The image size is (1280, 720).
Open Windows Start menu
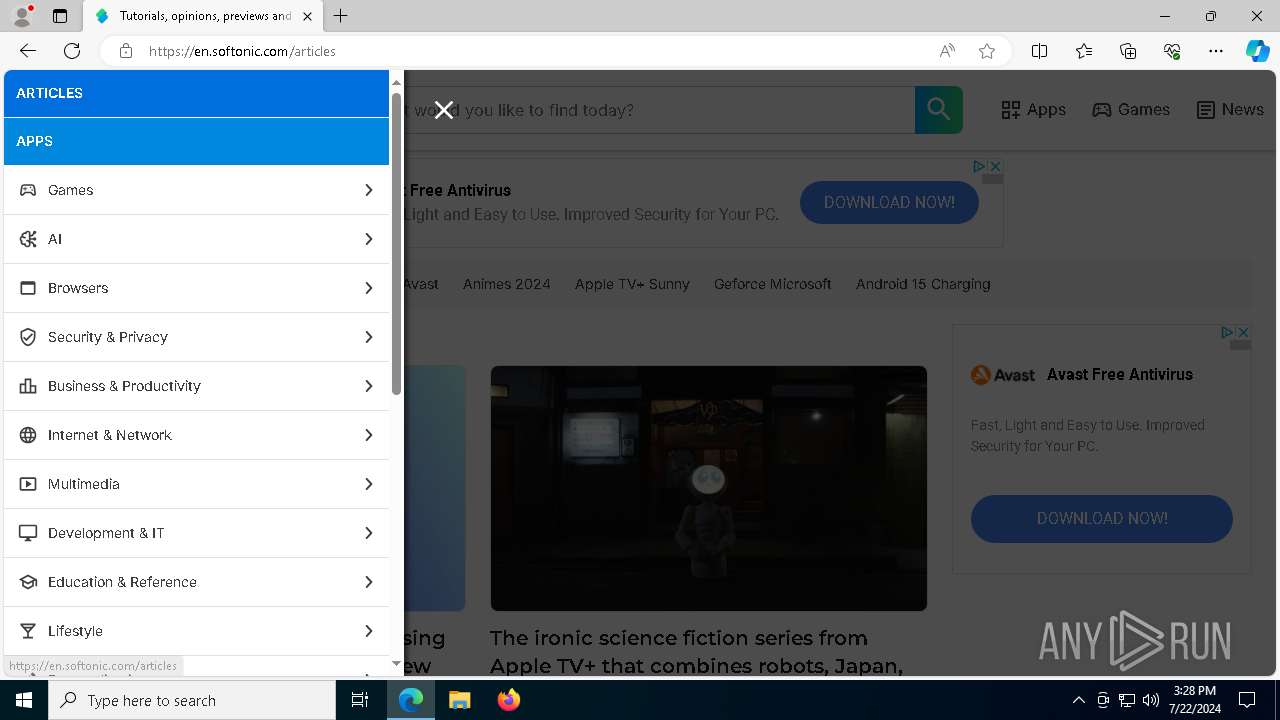pyautogui.click(x=24, y=700)
